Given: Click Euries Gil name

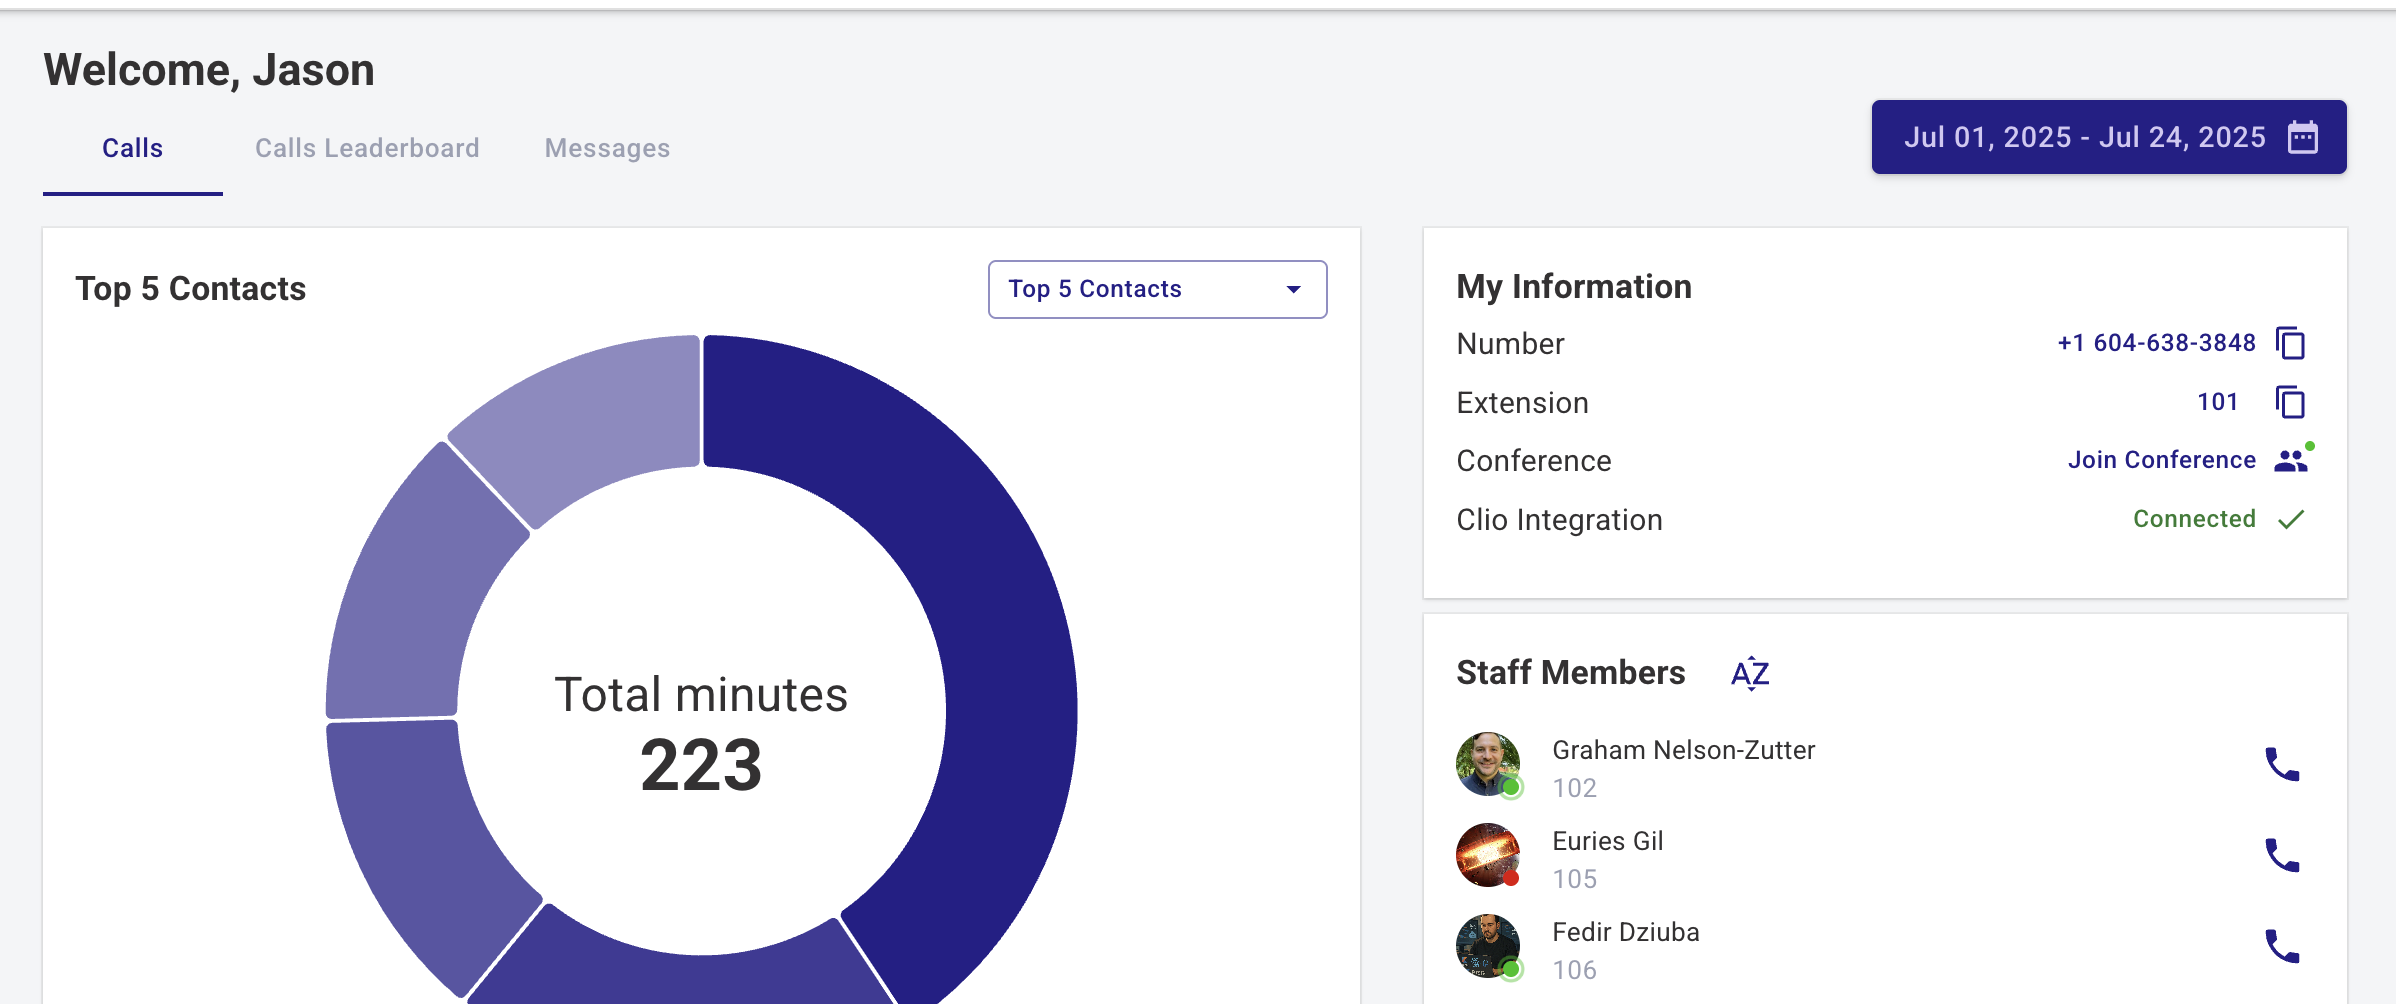Looking at the screenshot, I should click(1607, 841).
